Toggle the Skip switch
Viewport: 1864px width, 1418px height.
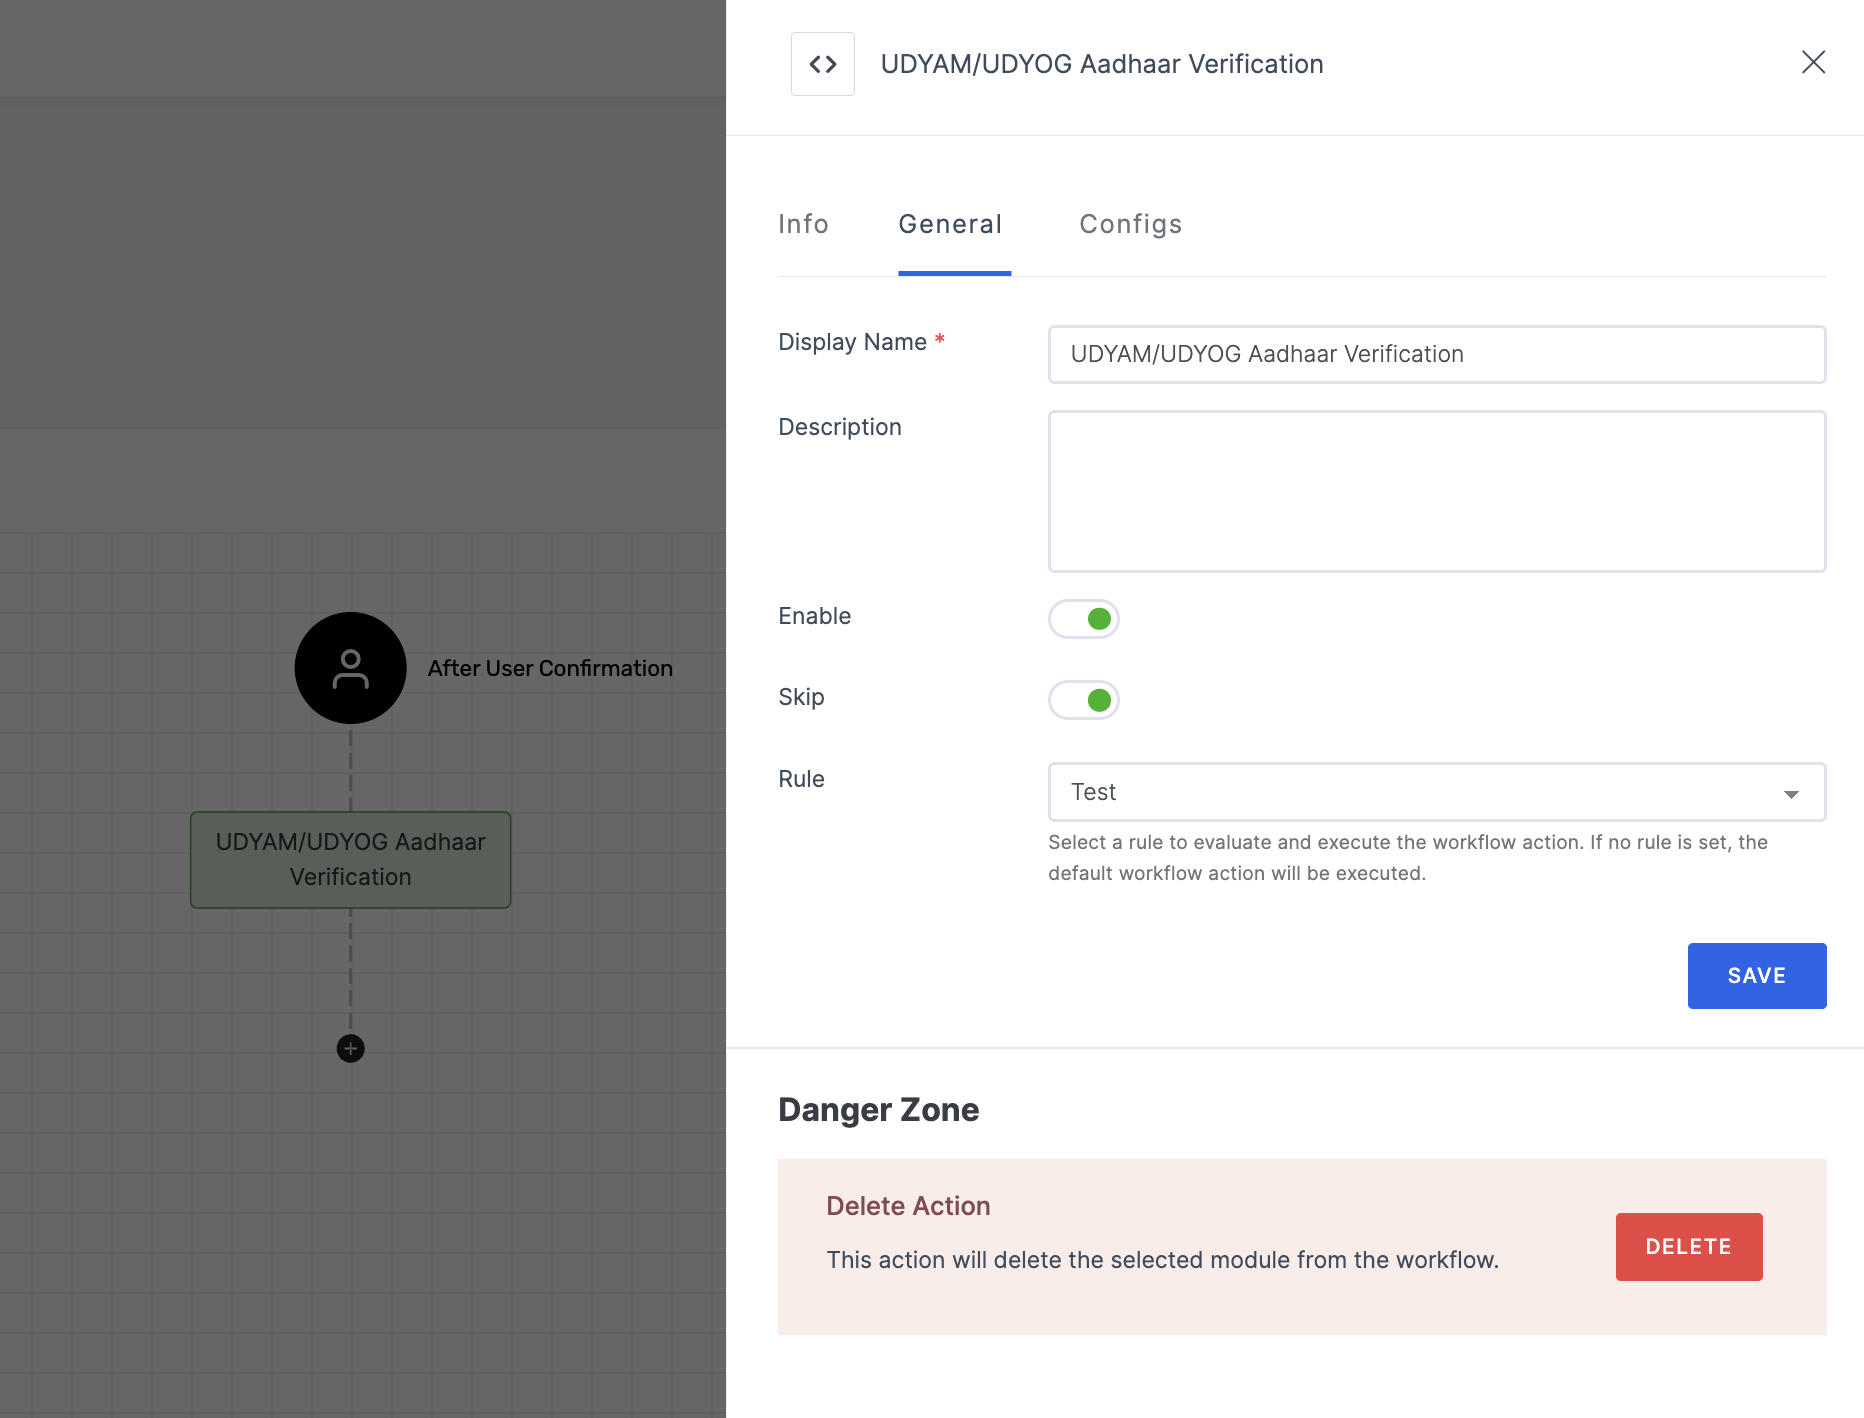click(x=1083, y=700)
